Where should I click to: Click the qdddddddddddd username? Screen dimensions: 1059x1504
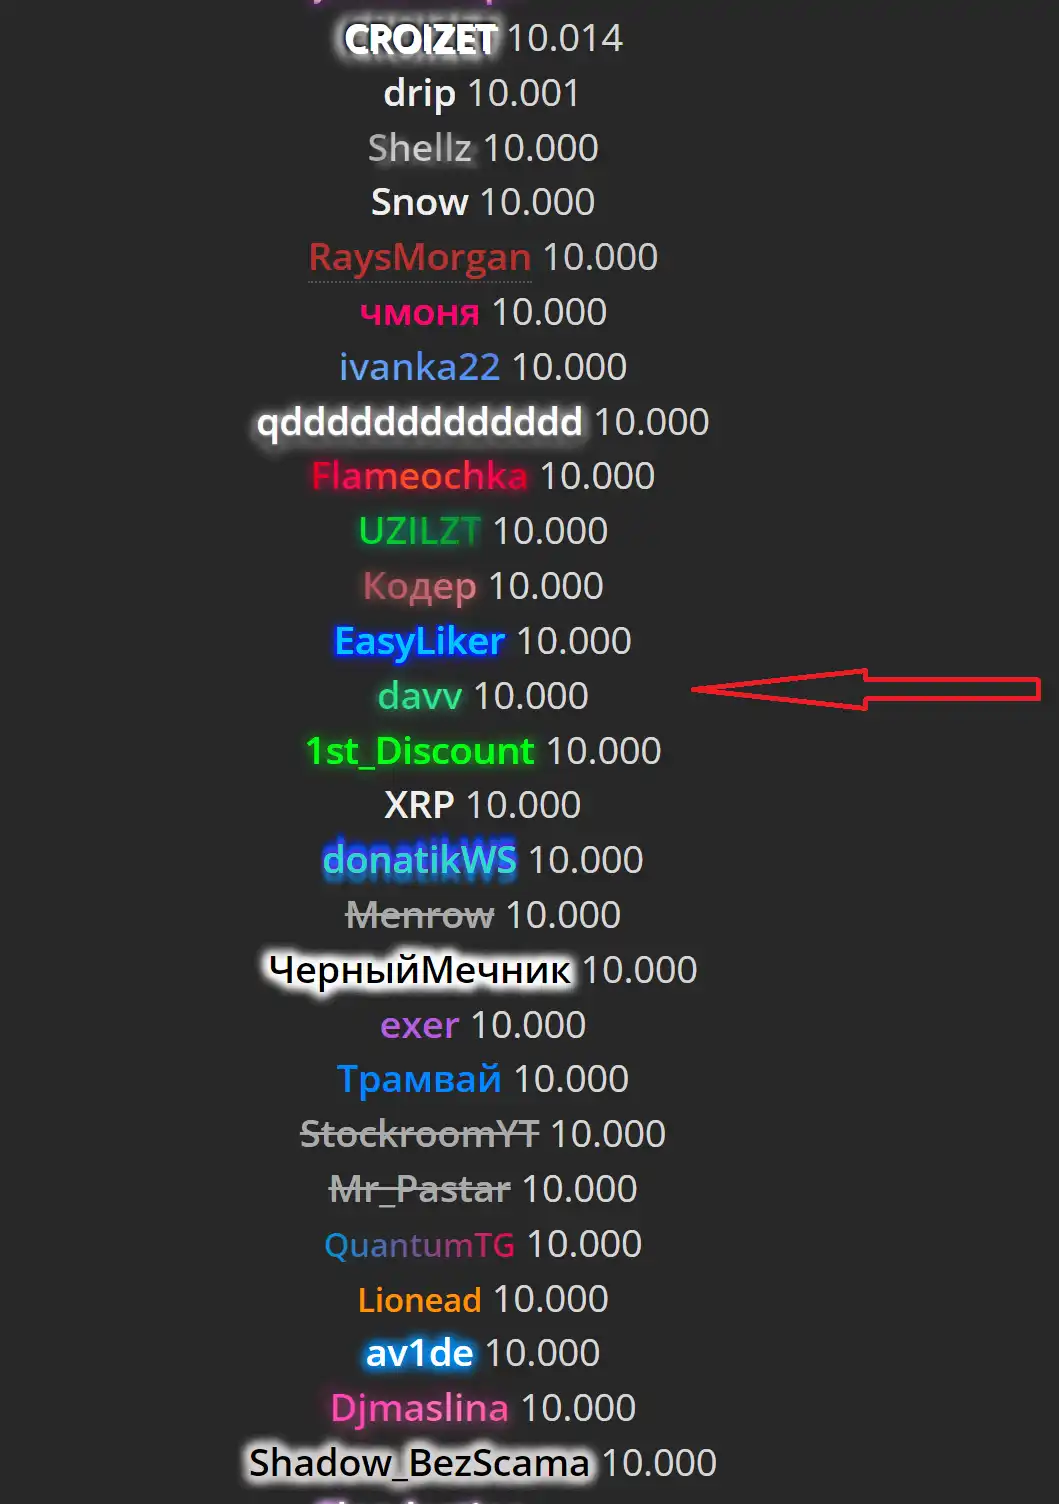419,423
